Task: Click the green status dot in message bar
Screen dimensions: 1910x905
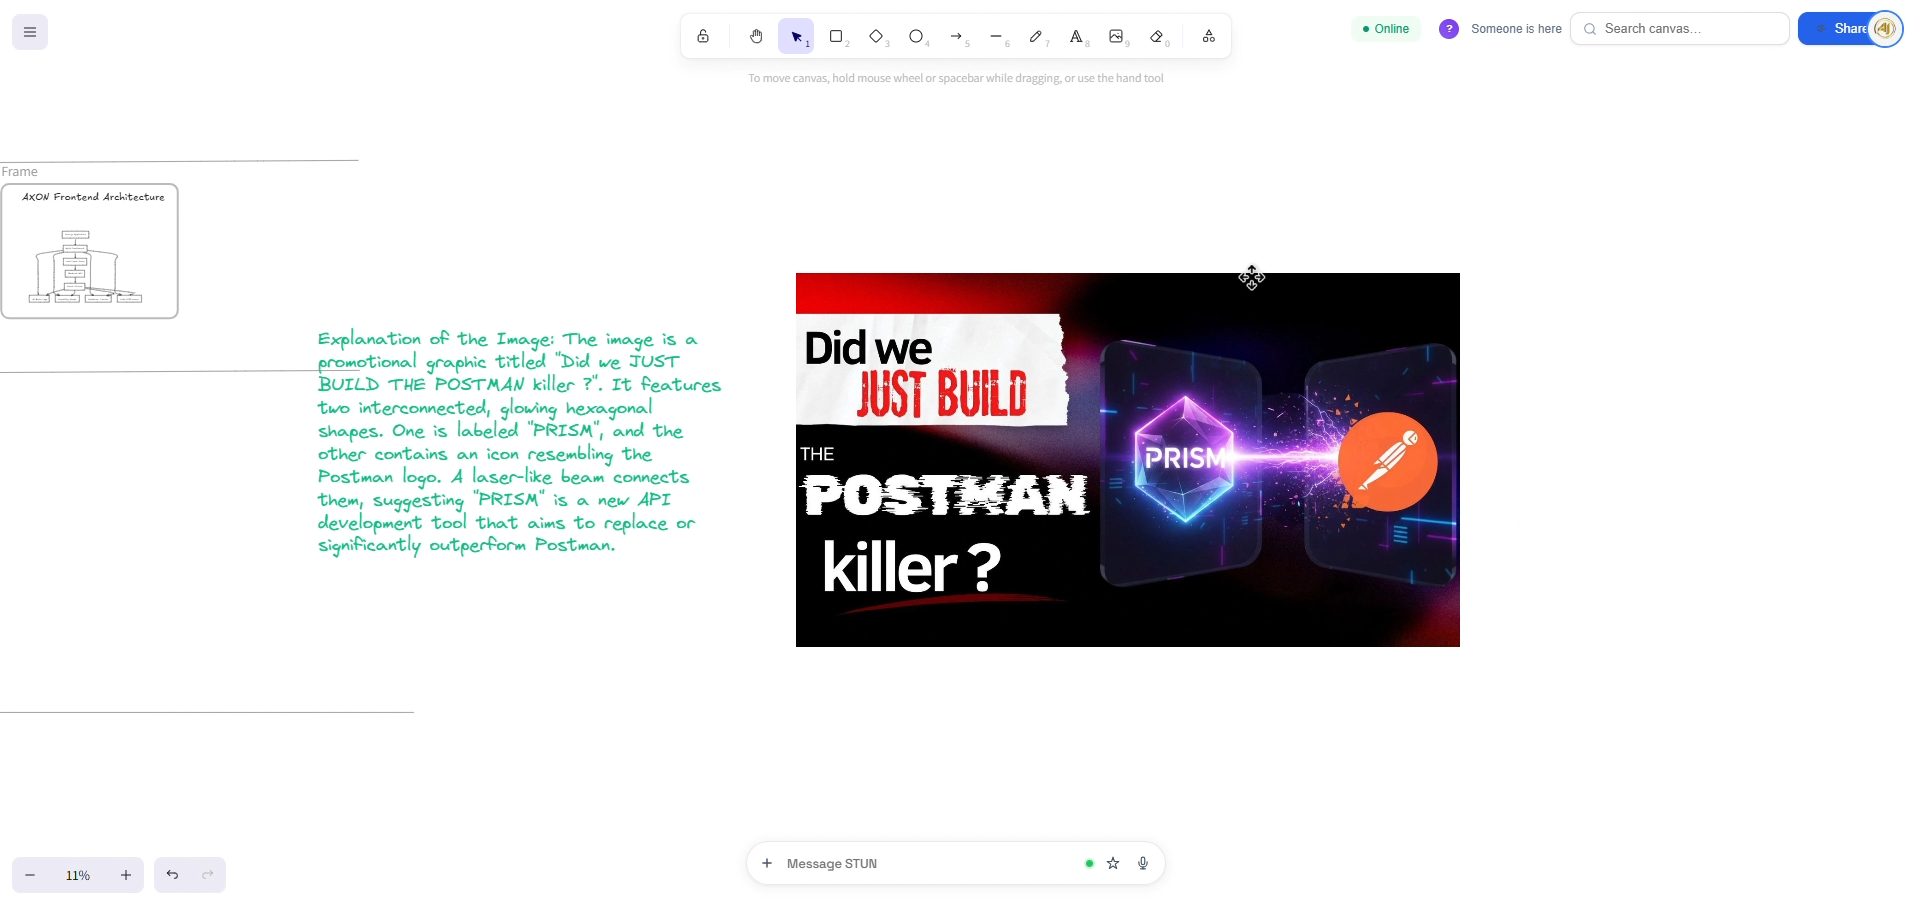Action: coord(1089,863)
